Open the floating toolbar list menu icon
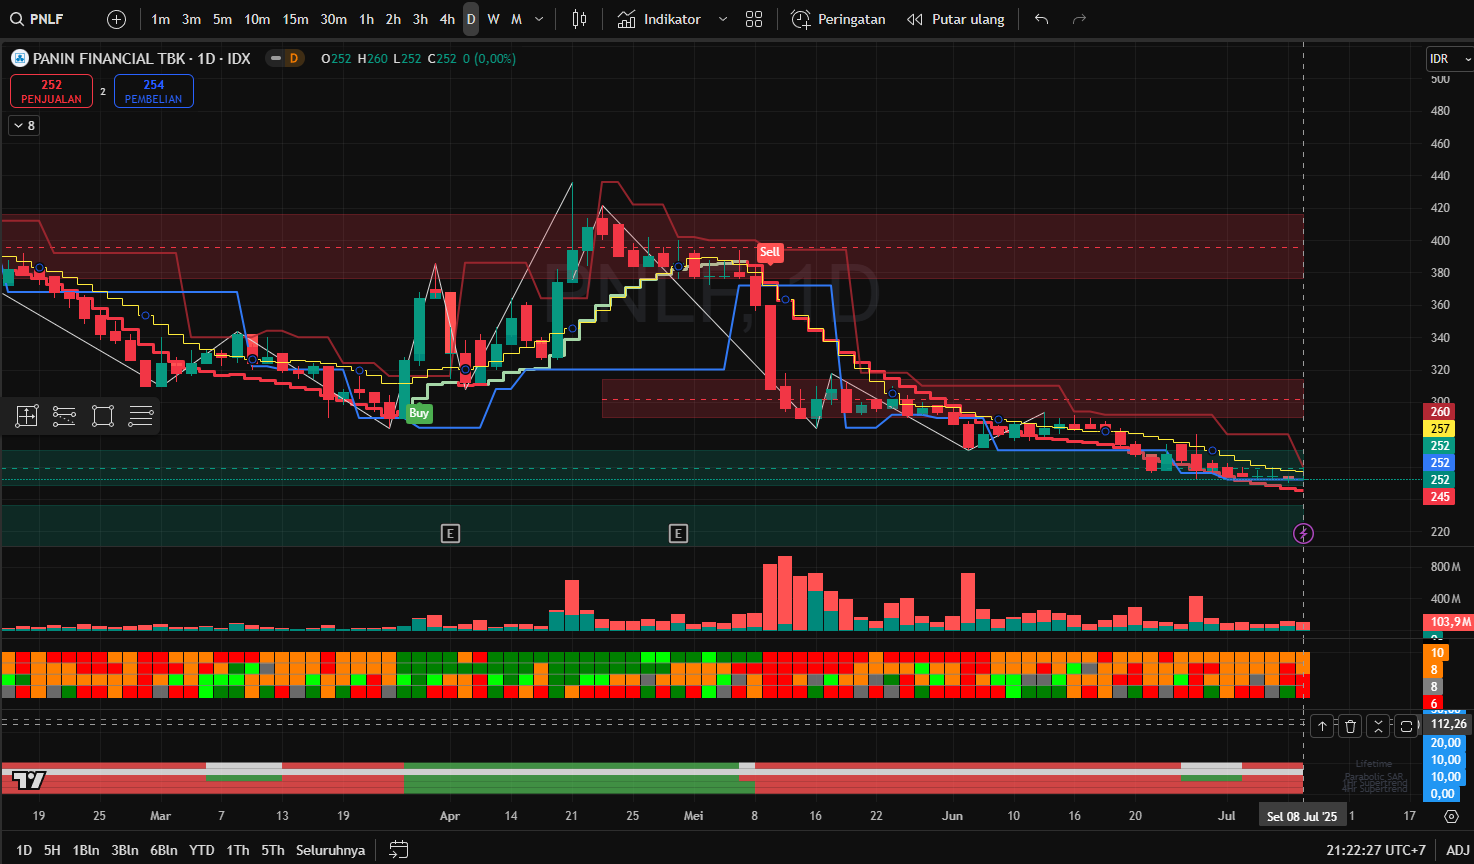 (140, 416)
